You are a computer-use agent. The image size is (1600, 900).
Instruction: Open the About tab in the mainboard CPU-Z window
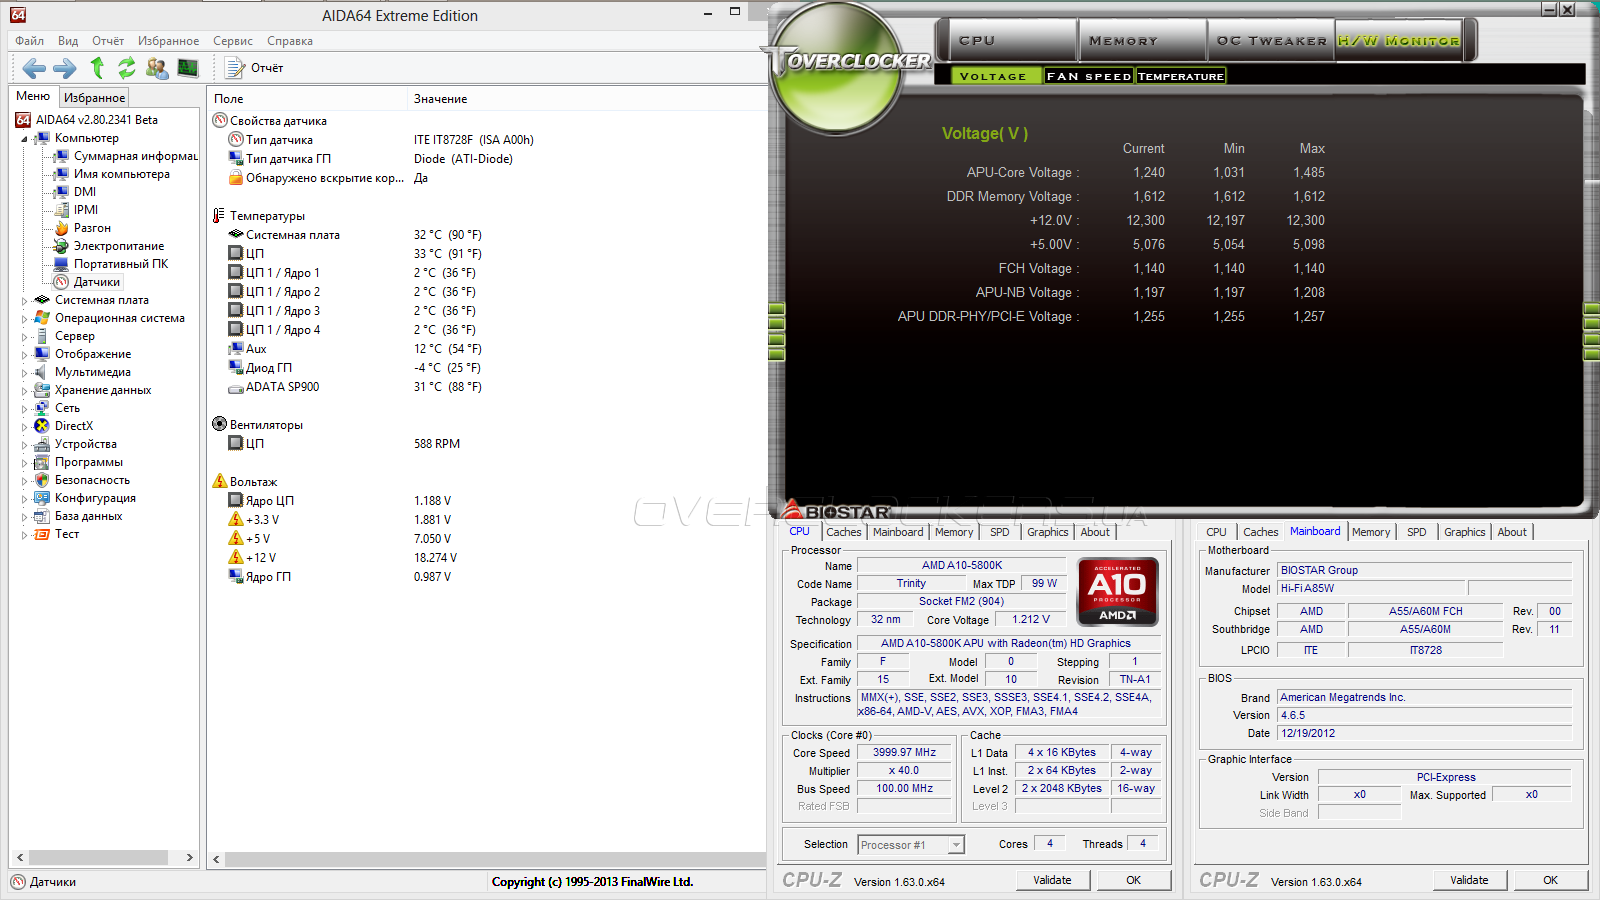pos(1512,532)
